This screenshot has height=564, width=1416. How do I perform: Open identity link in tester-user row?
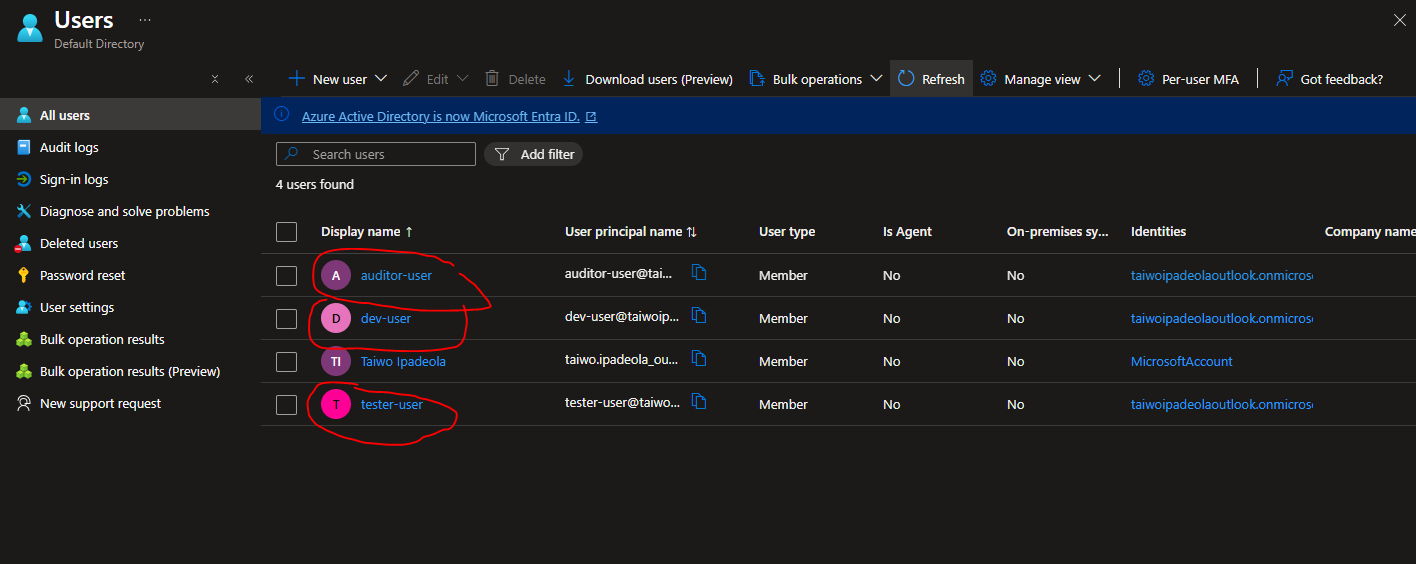(x=1221, y=404)
